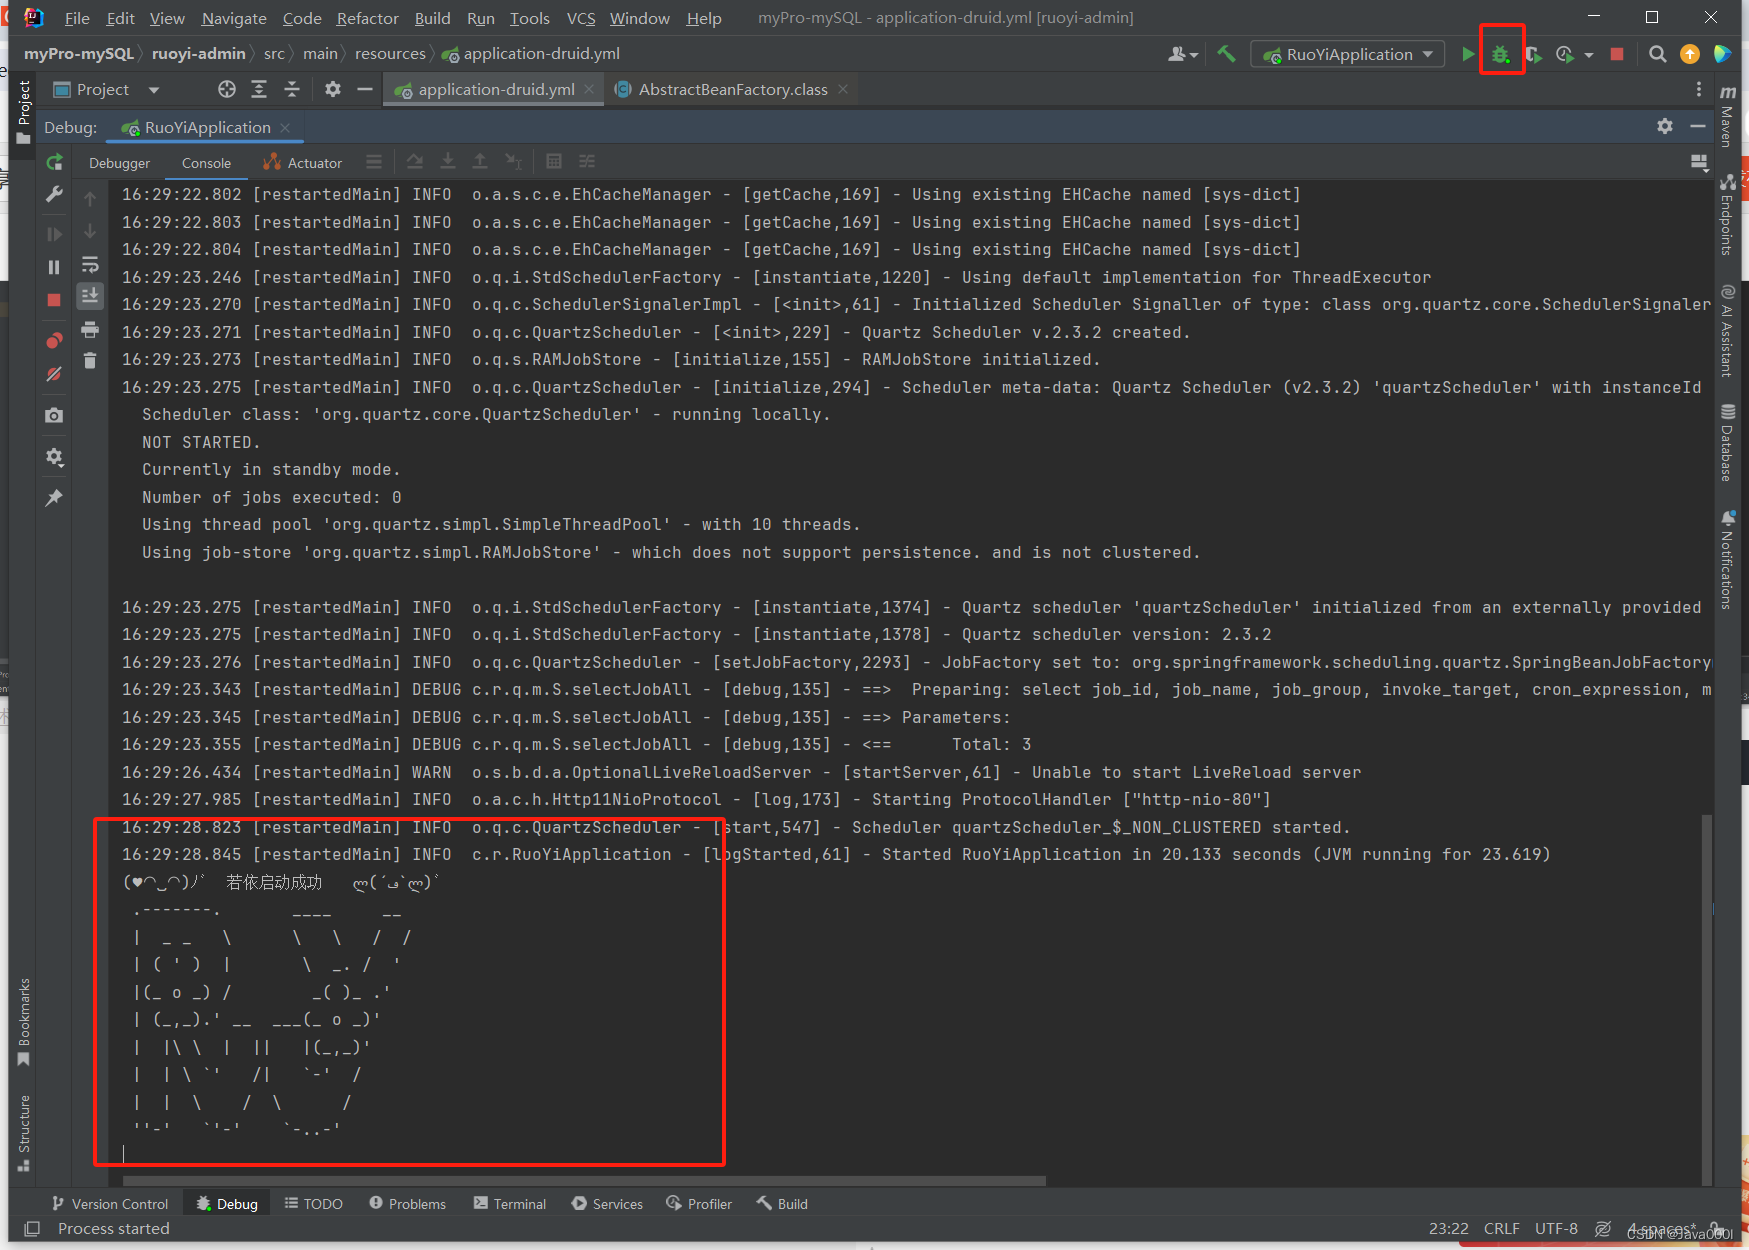Screen dimensions: 1749x1250
Task: Switch to the Debugger tab
Action: coord(119,163)
